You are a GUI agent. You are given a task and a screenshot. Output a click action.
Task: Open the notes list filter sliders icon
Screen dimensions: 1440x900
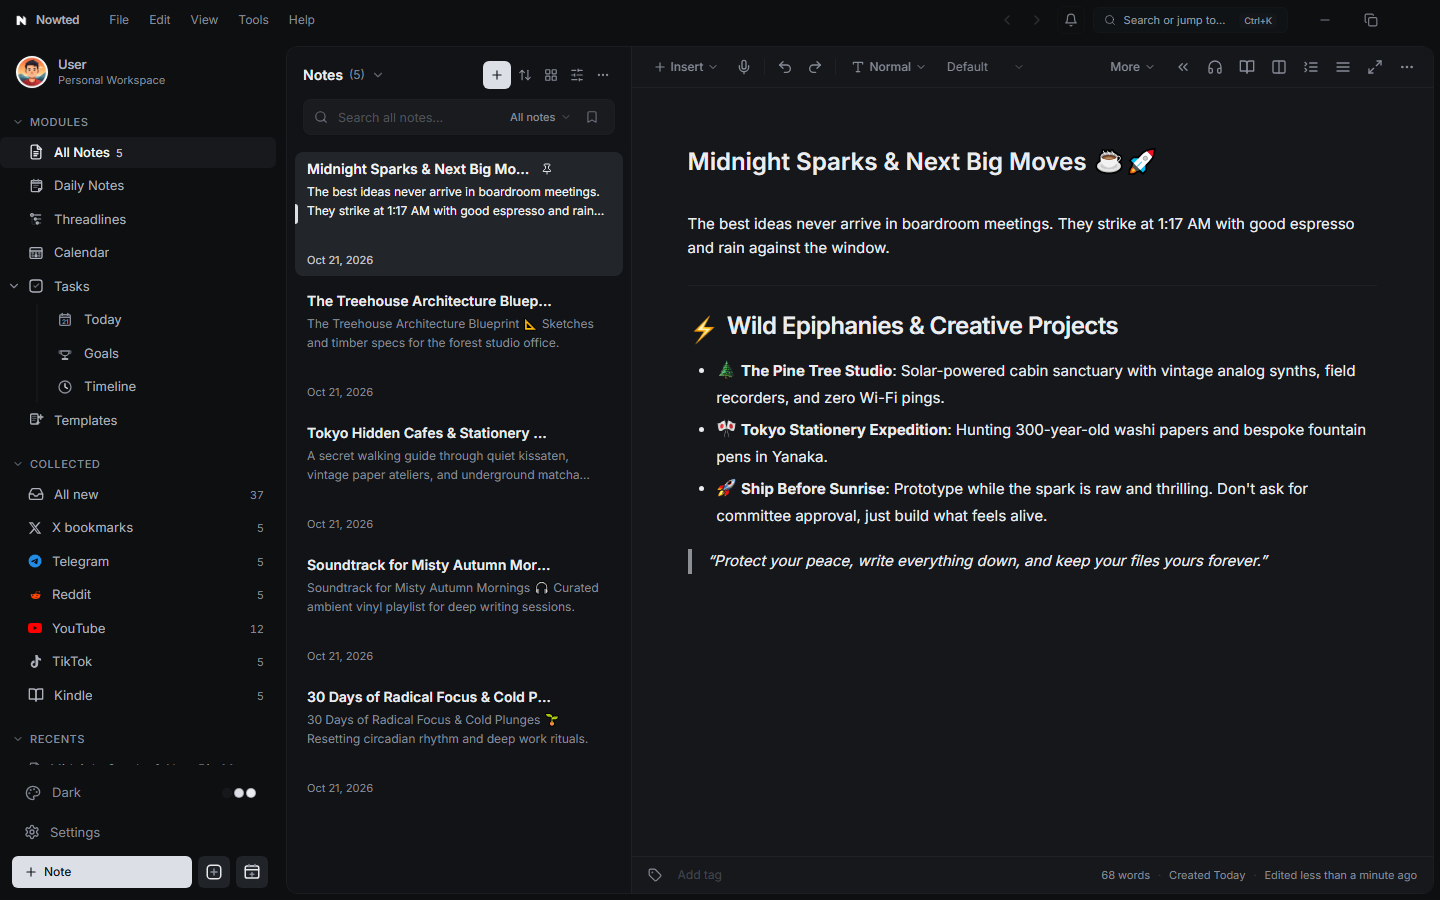pyautogui.click(x=577, y=75)
